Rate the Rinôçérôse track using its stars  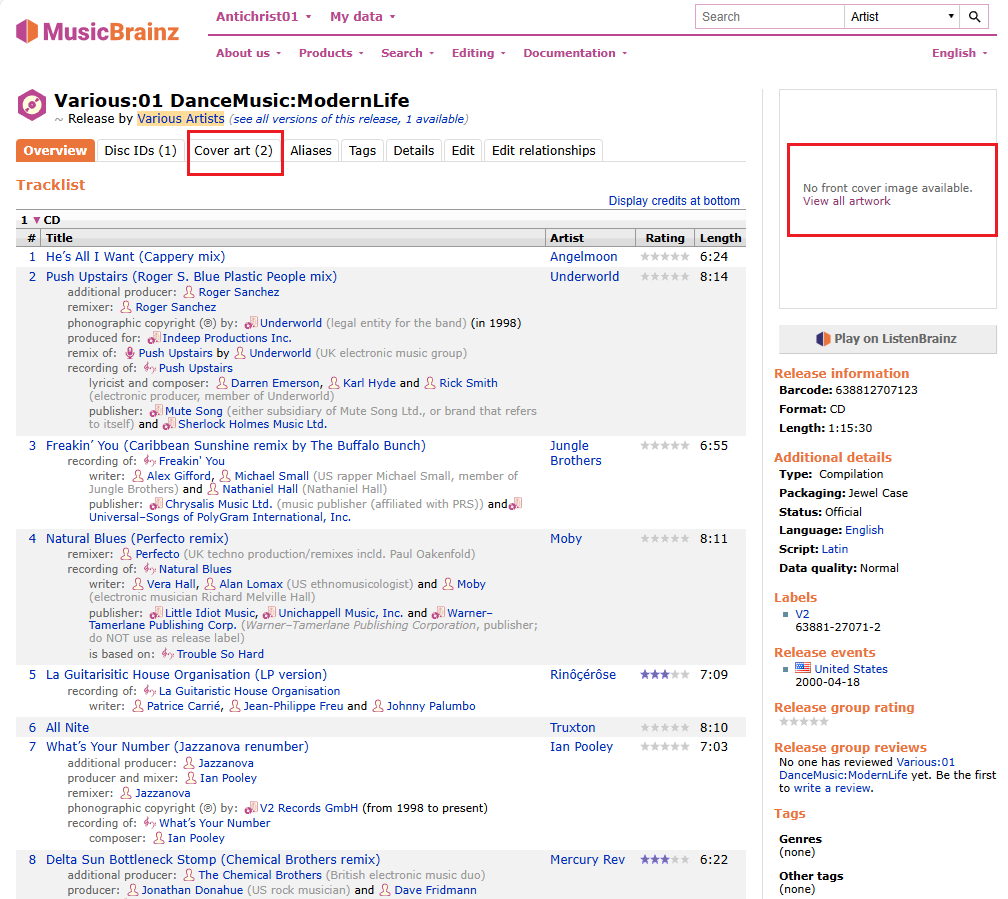point(665,675)
